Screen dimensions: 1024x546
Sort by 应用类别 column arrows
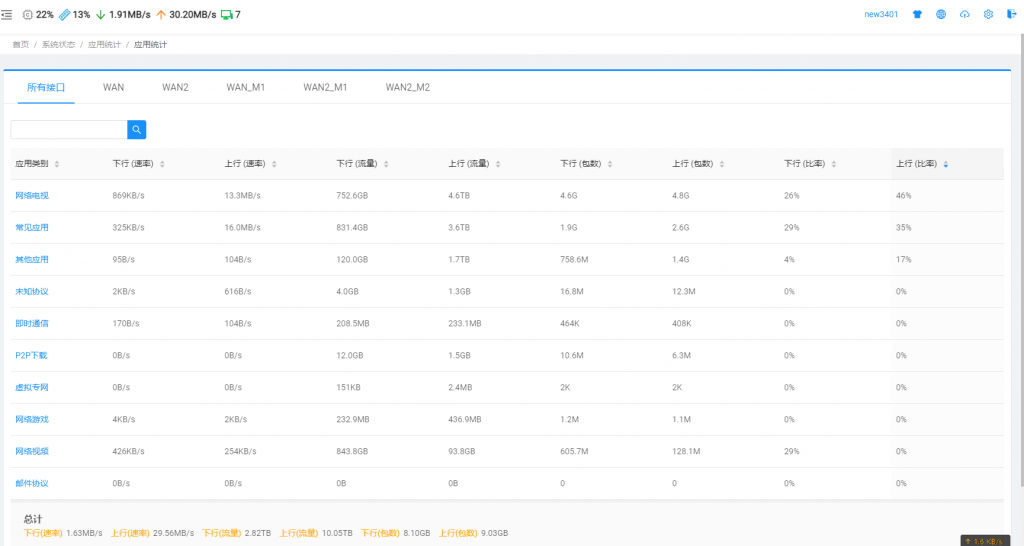[x=57, y=164]
